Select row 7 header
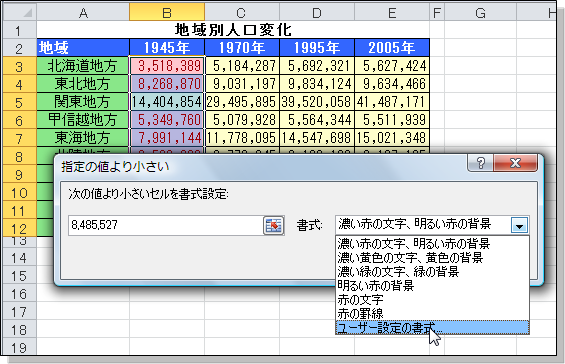The height and width of the screenshot is (364, 565). click(19, 138)
